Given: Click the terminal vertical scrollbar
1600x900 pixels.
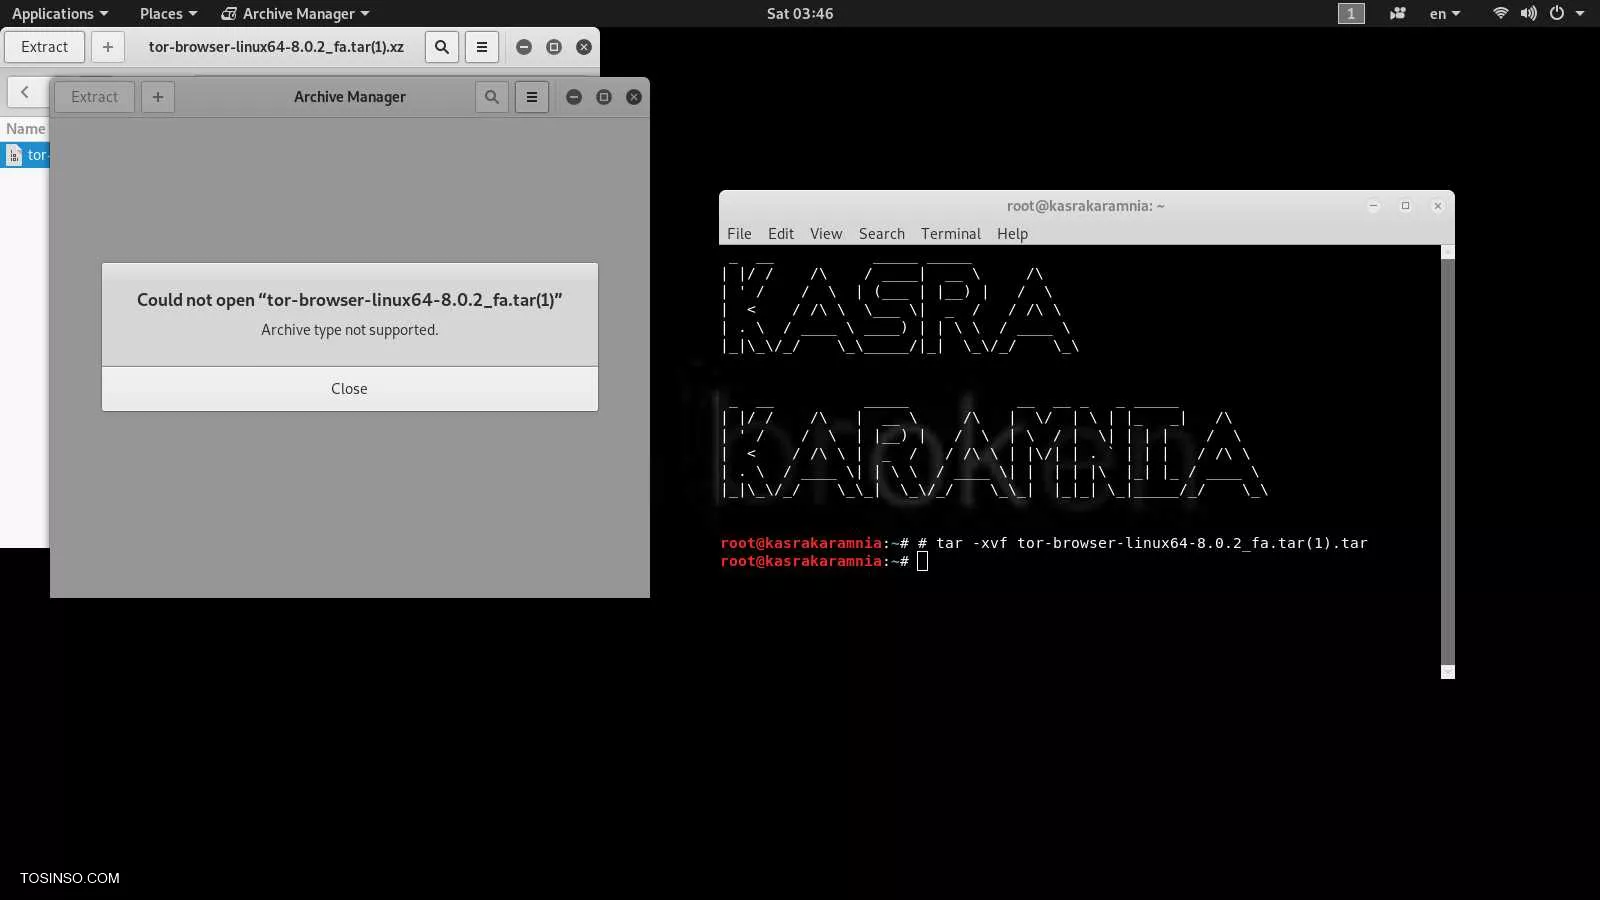Looking at the screenshot, I should [x=1447, y=460].
